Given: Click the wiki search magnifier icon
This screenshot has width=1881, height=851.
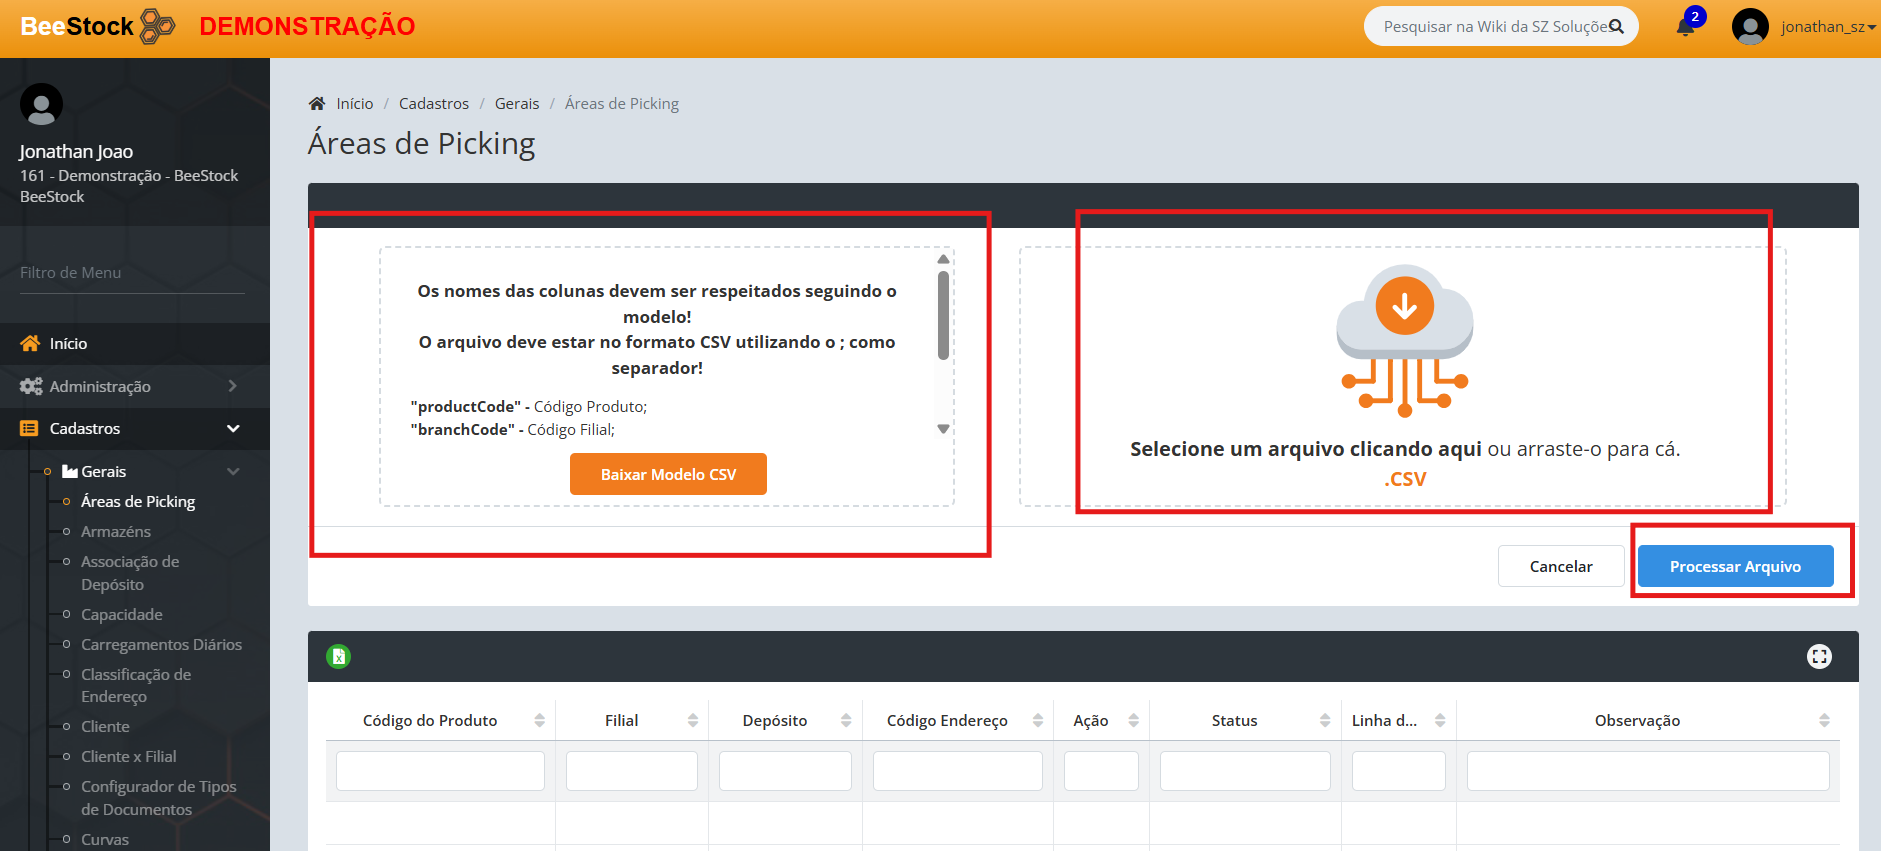Looking at the screenshot, I should pos(1616,27).
